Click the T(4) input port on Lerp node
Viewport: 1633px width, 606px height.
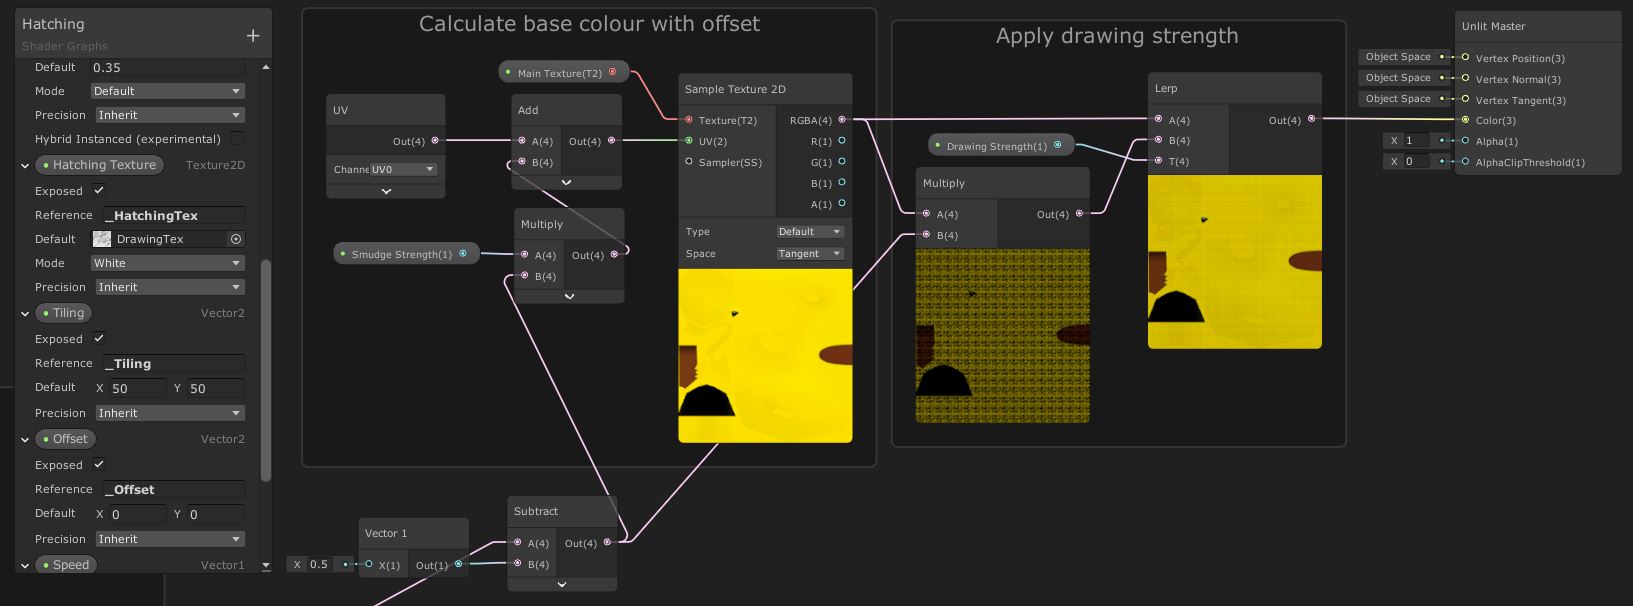coord(1158,161)
